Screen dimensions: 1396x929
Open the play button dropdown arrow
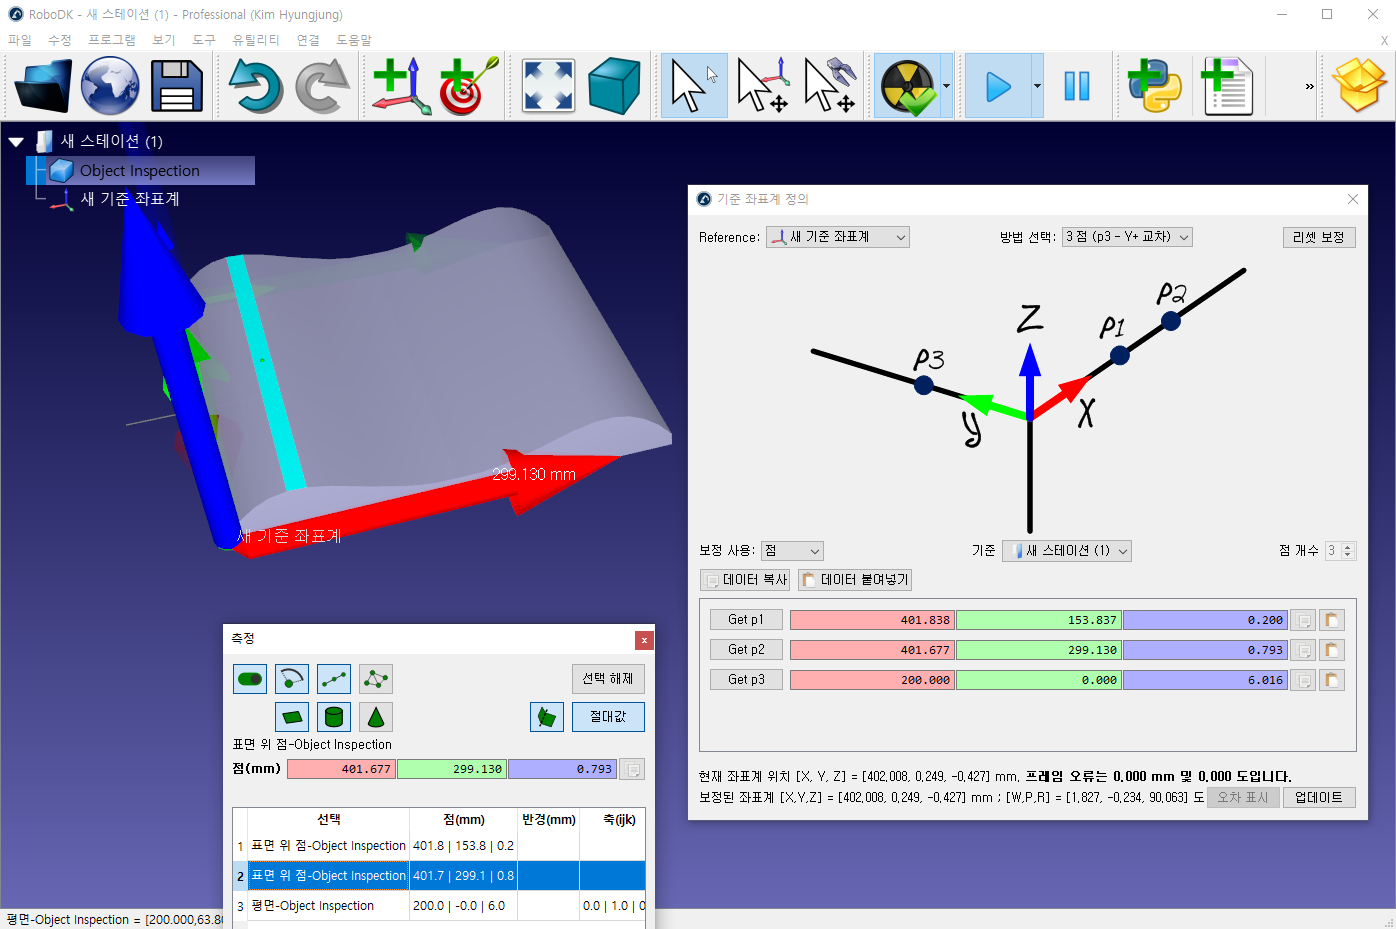tap(1037, 86)
